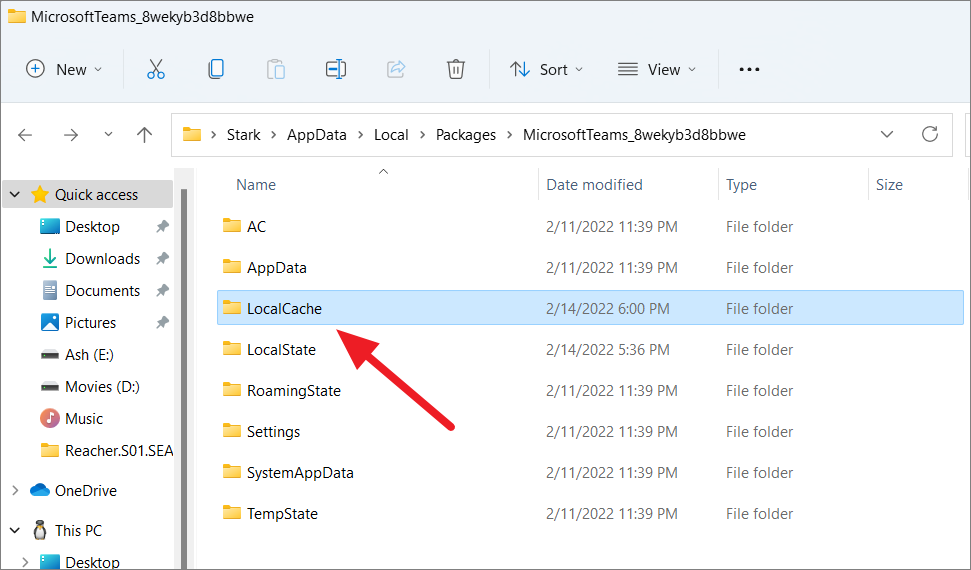
Task: Expand address bar history dropdown
Action: (887, 134)
